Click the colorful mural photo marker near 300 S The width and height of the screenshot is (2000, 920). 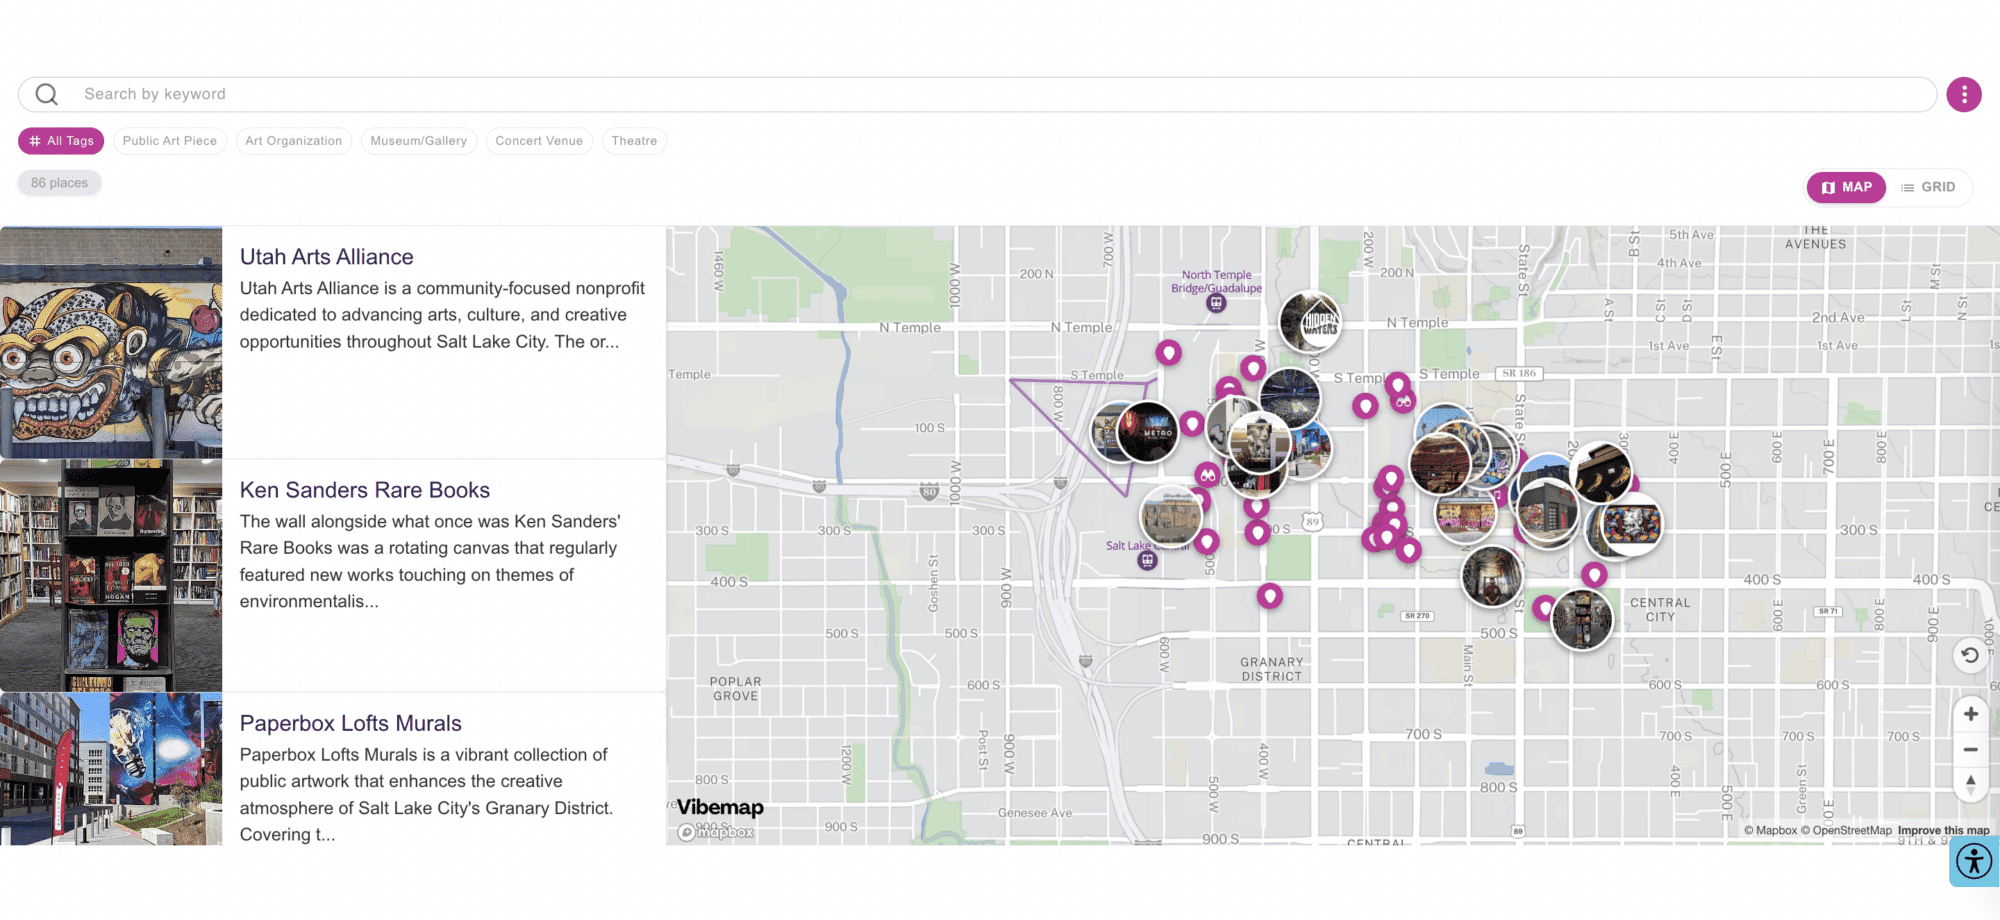1631,524
